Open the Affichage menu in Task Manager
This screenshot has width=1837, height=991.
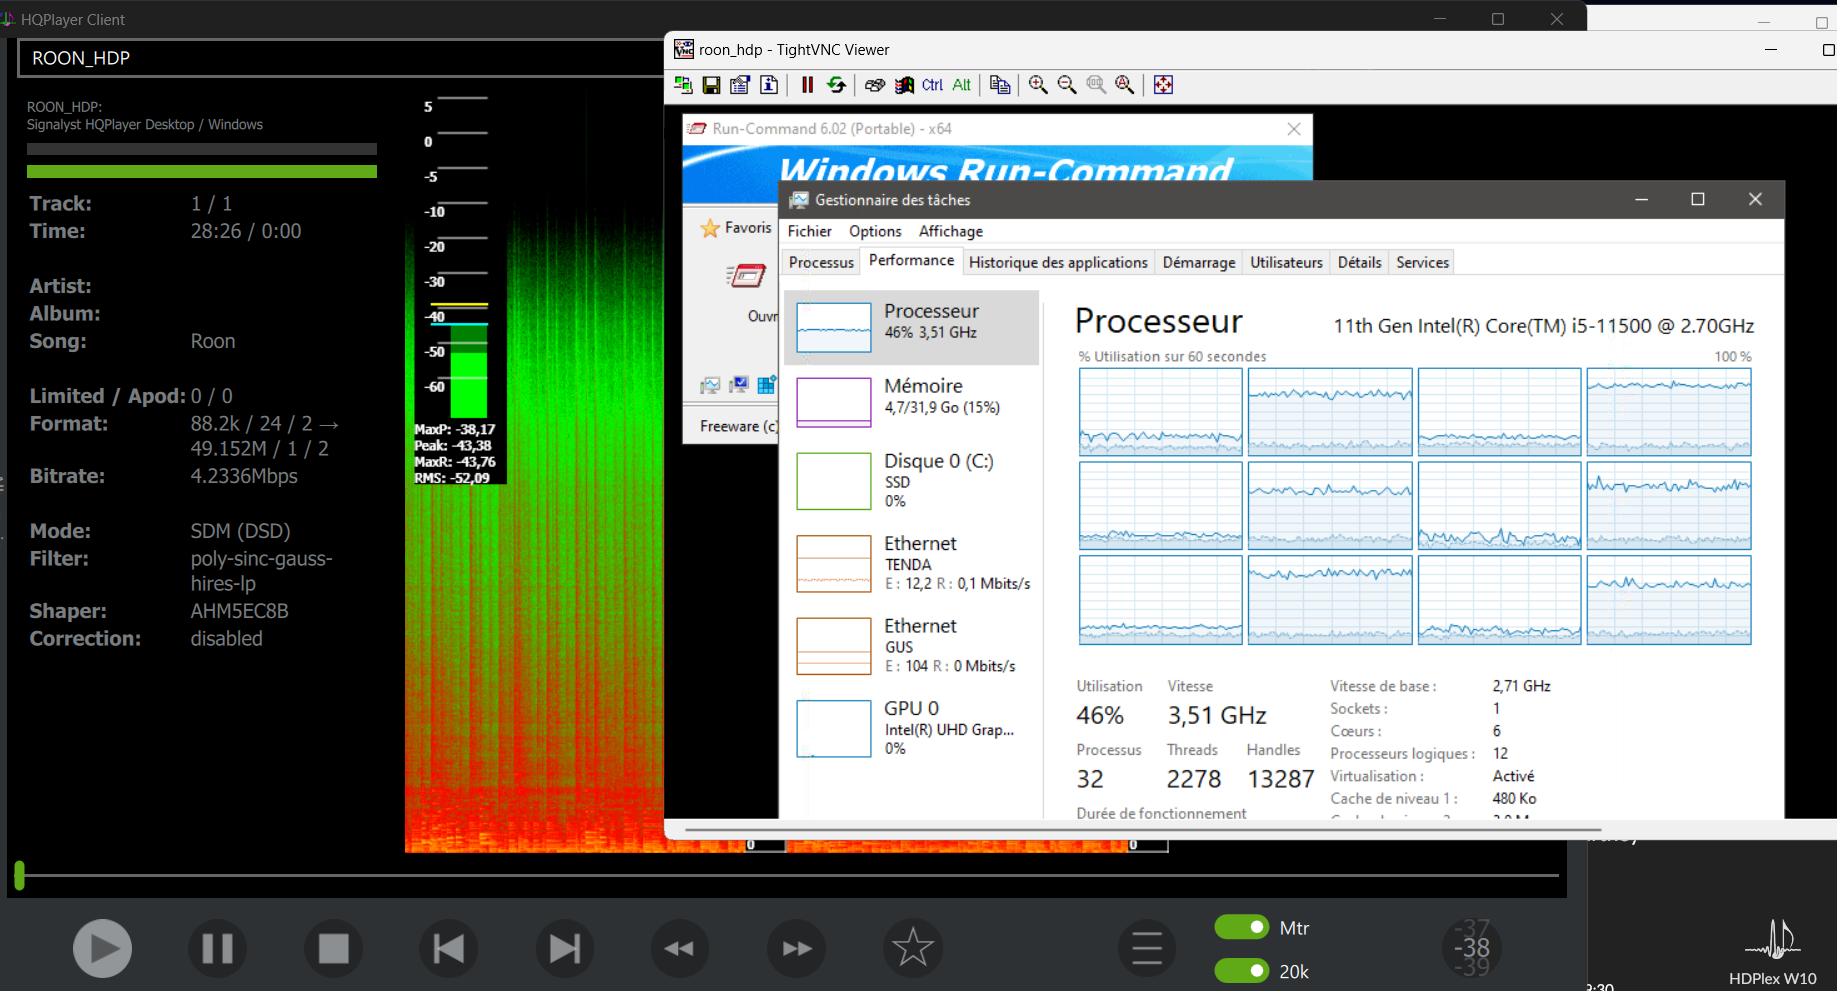pos(950,231)
